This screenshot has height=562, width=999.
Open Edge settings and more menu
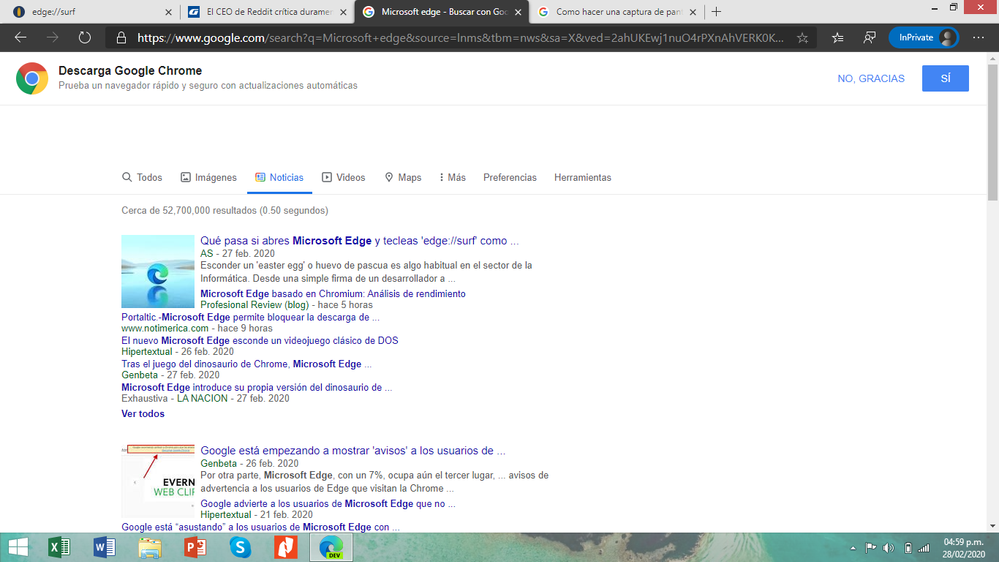tap(979, 38)
